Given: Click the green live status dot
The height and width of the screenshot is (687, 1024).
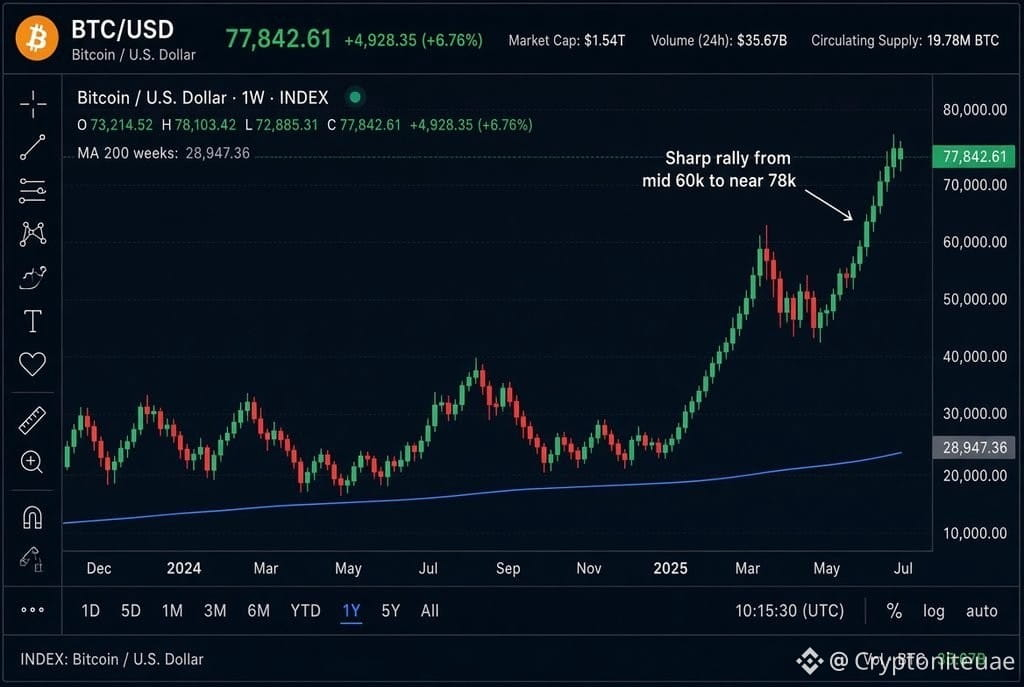Looking at the screenshot, I should pos(355,97).
